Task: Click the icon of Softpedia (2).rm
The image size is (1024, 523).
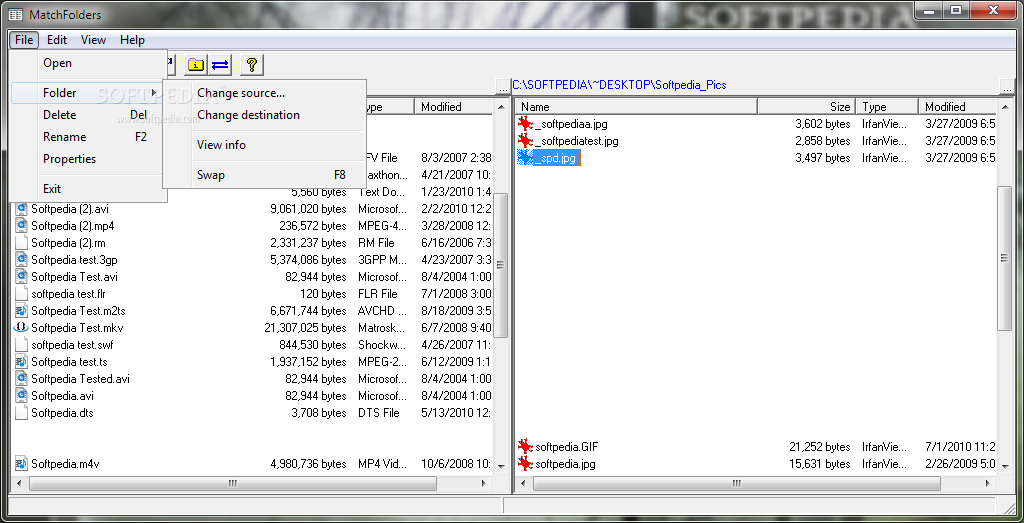Action: point(21,243)
